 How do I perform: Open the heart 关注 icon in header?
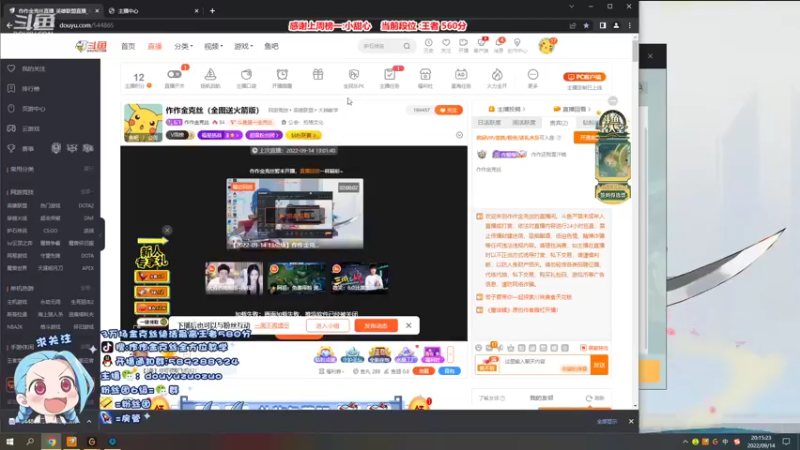point(446,43)
